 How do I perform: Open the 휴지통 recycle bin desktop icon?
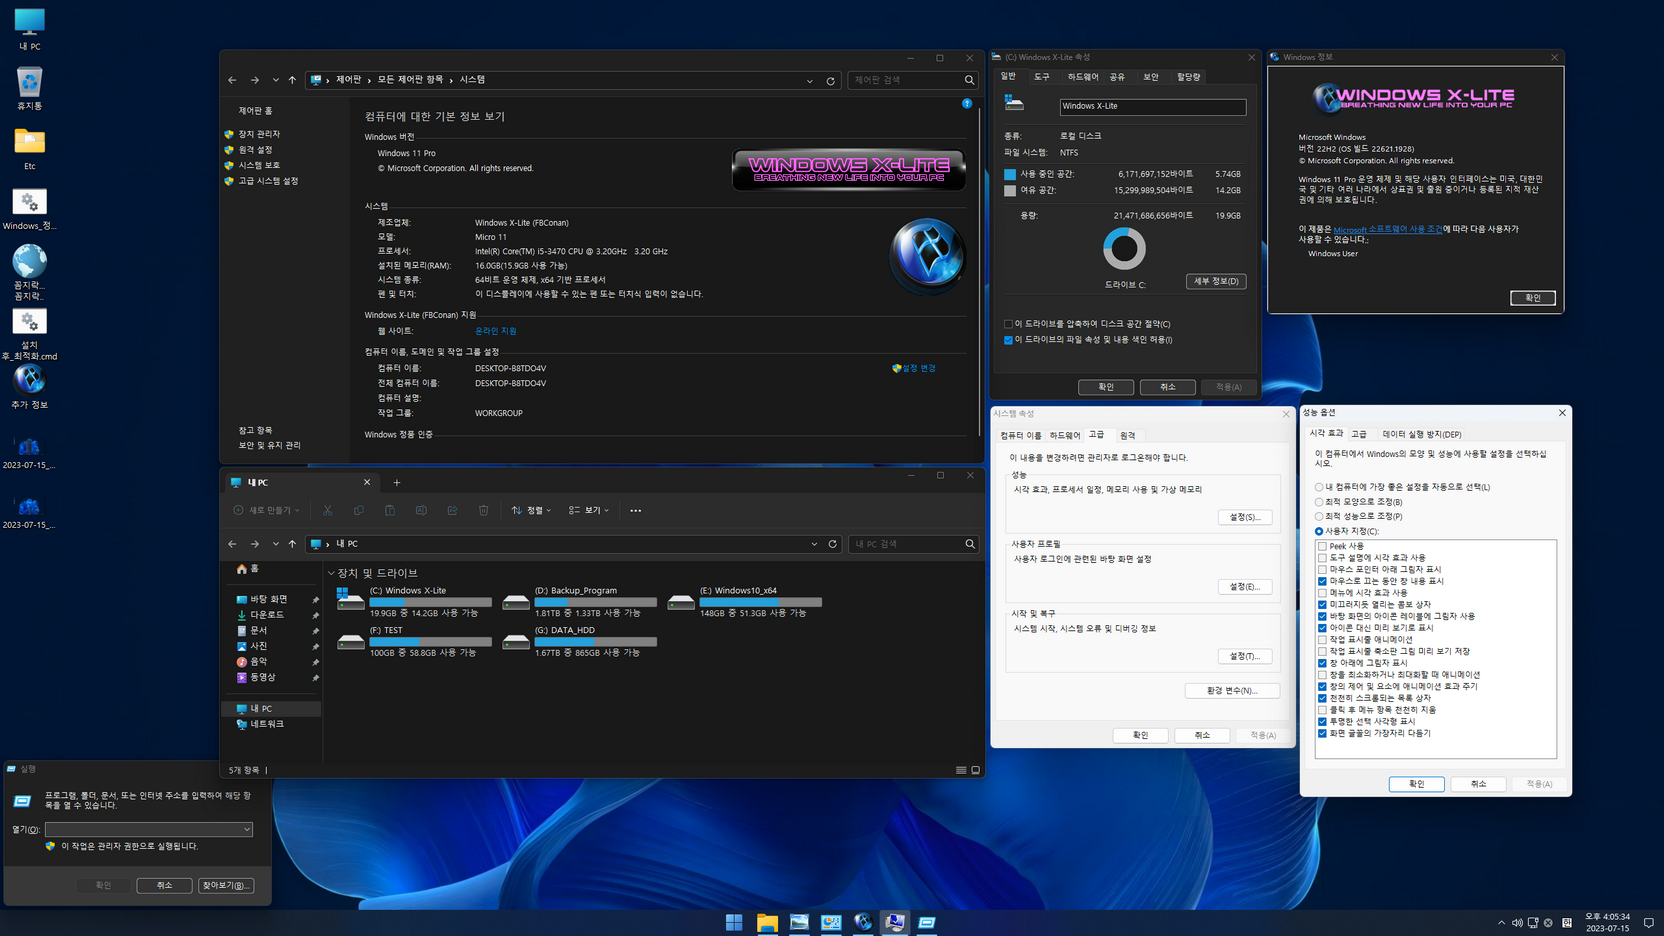tap(29, 88)
